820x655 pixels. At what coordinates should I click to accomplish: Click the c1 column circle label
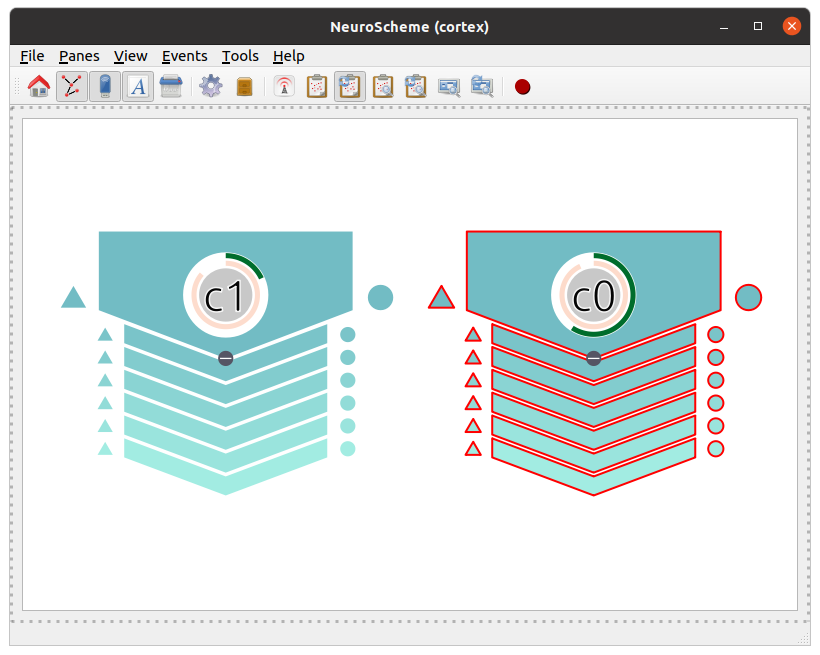point(225,296)
